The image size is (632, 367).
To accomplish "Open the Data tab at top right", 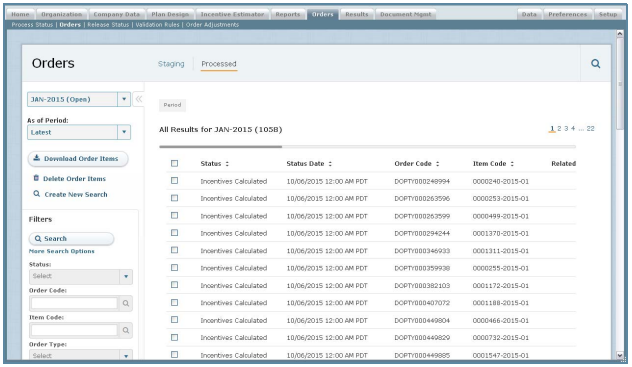I will (529, 14).
